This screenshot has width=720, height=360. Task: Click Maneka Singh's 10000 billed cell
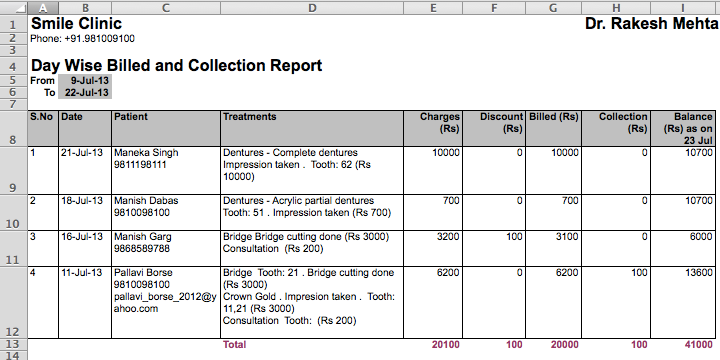tap(553, 170)
